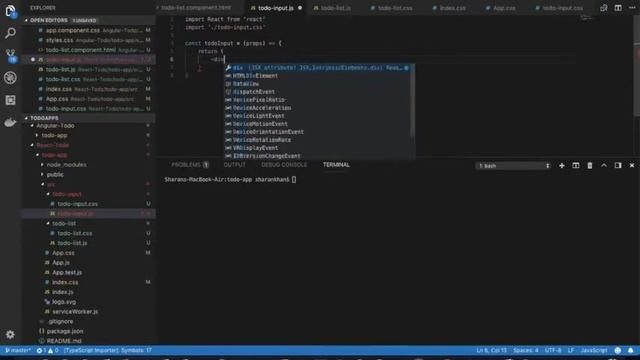
Task: Open logo.svg file in tree
Action: click(x=89, y=302)
